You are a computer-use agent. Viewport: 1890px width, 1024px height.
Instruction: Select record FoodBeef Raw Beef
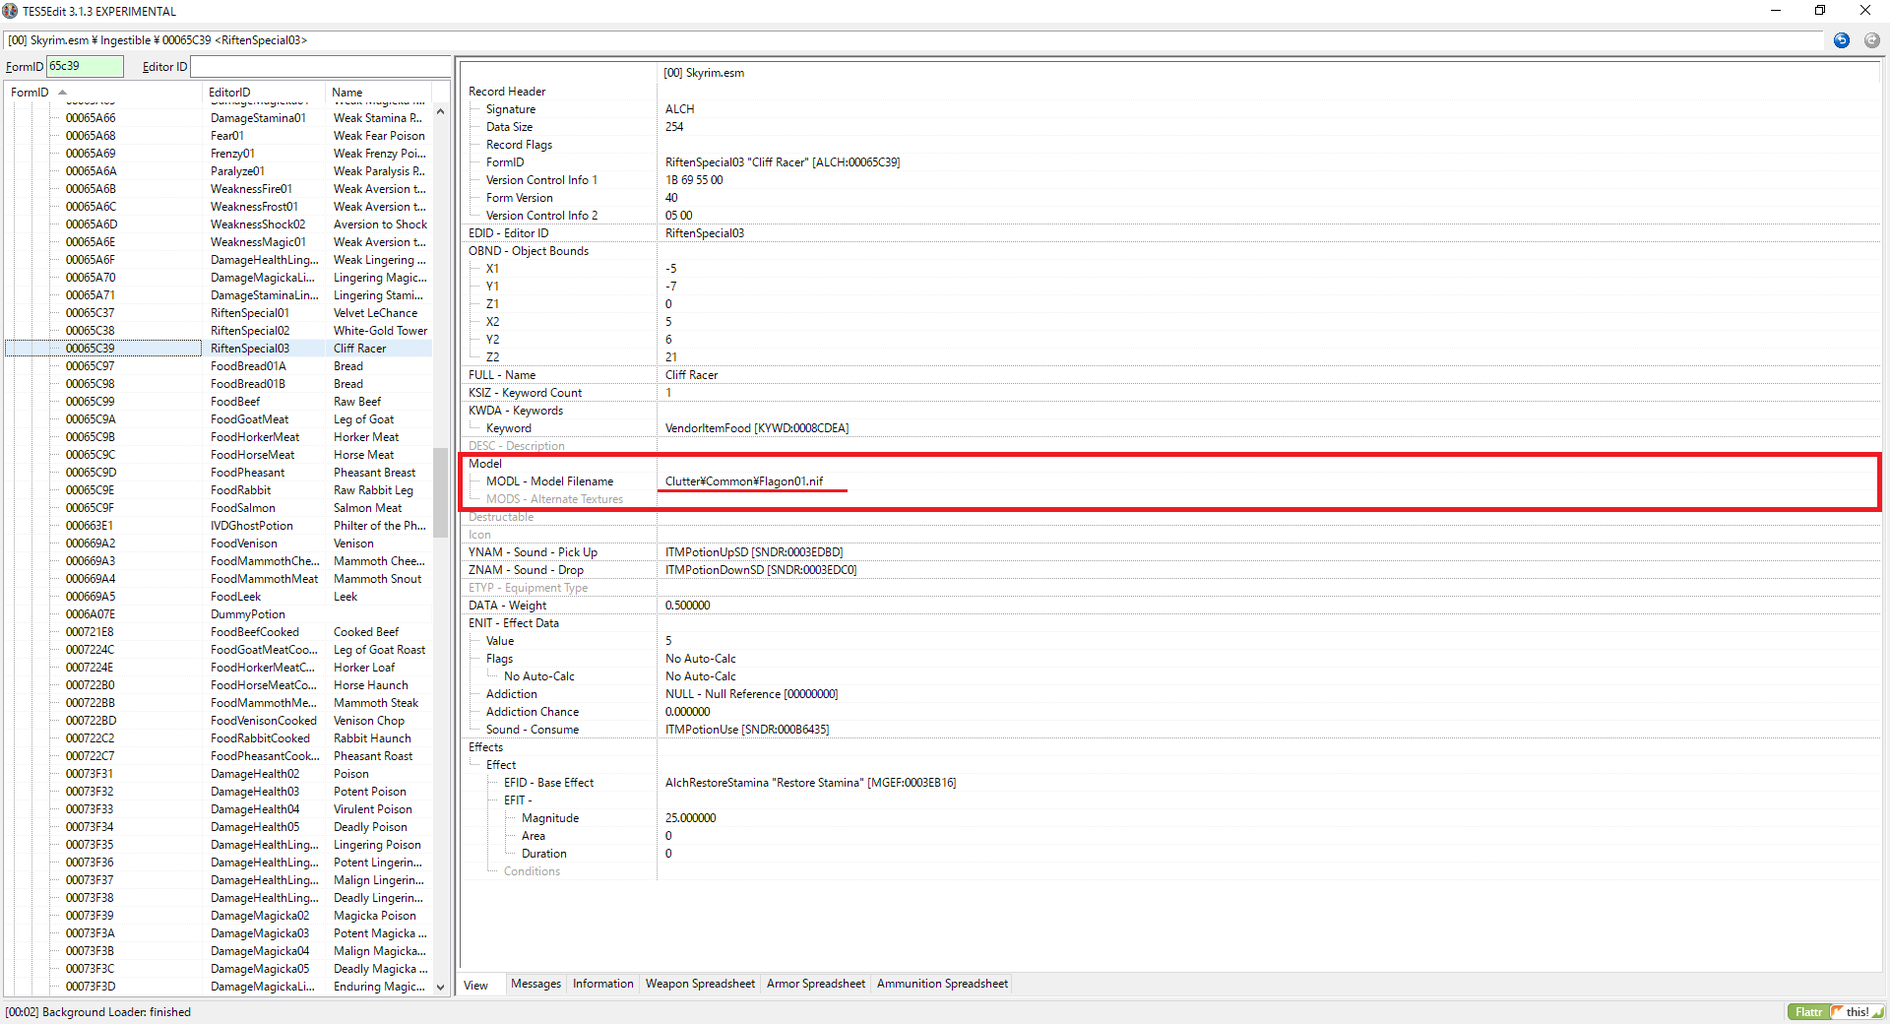(219, 402)
